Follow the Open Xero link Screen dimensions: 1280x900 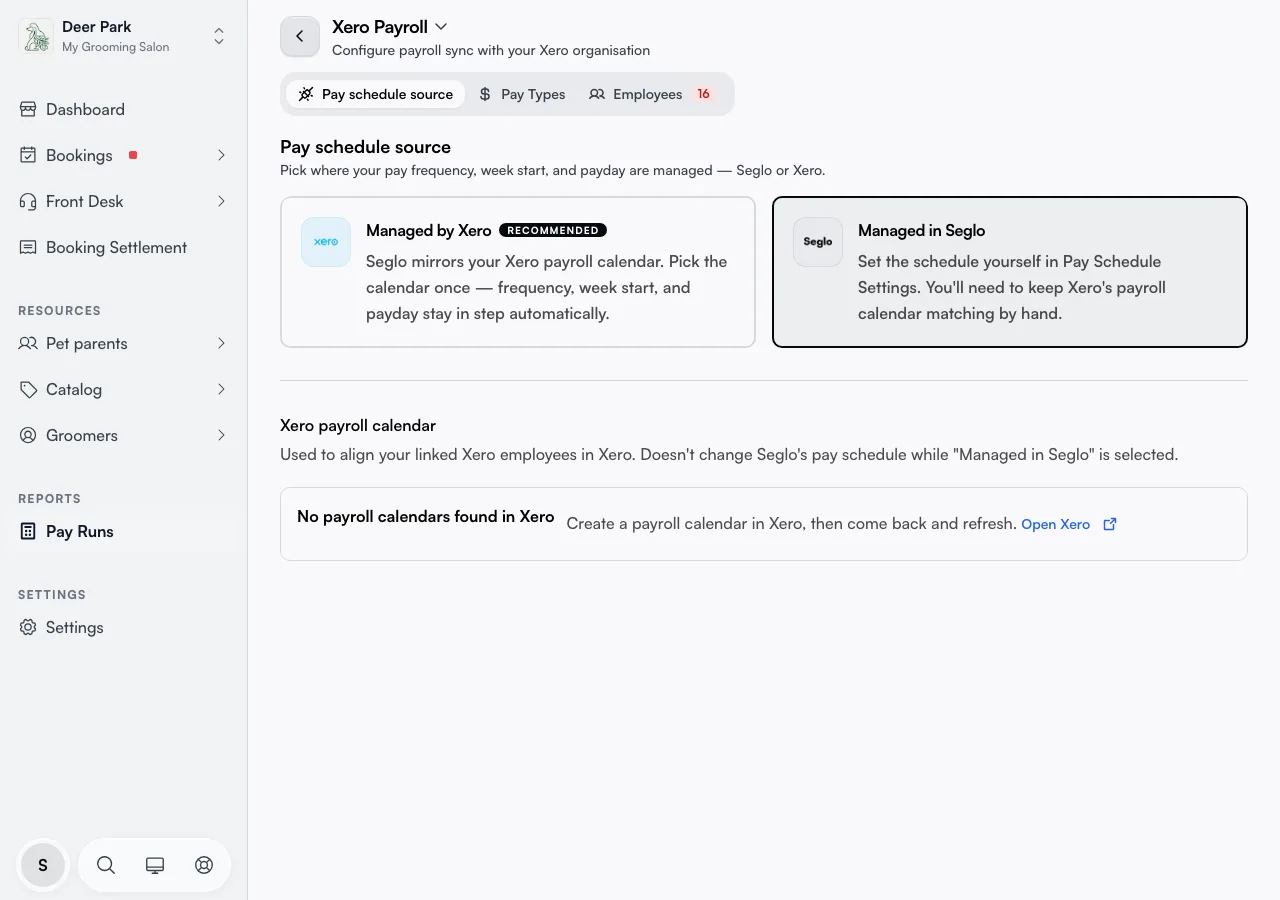pyautogui.click(x=1055, y=524)
